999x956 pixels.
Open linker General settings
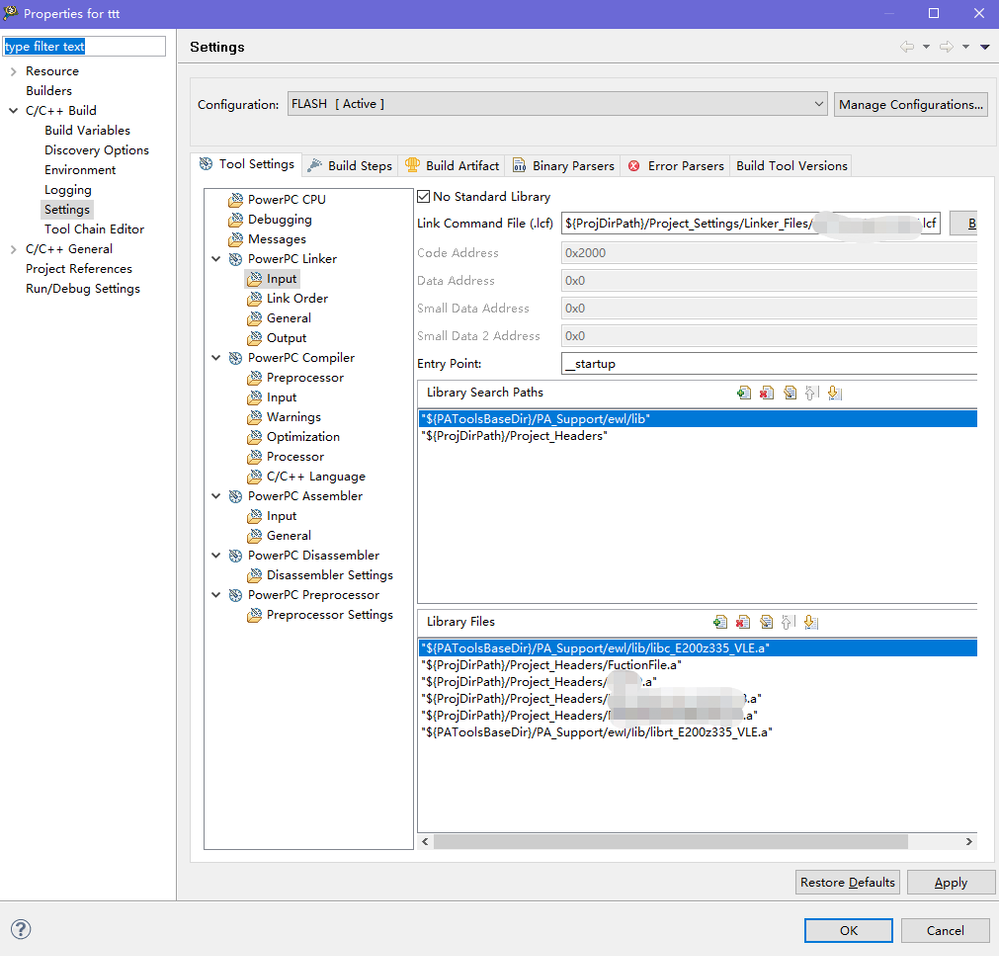click(x=289, y=318)
